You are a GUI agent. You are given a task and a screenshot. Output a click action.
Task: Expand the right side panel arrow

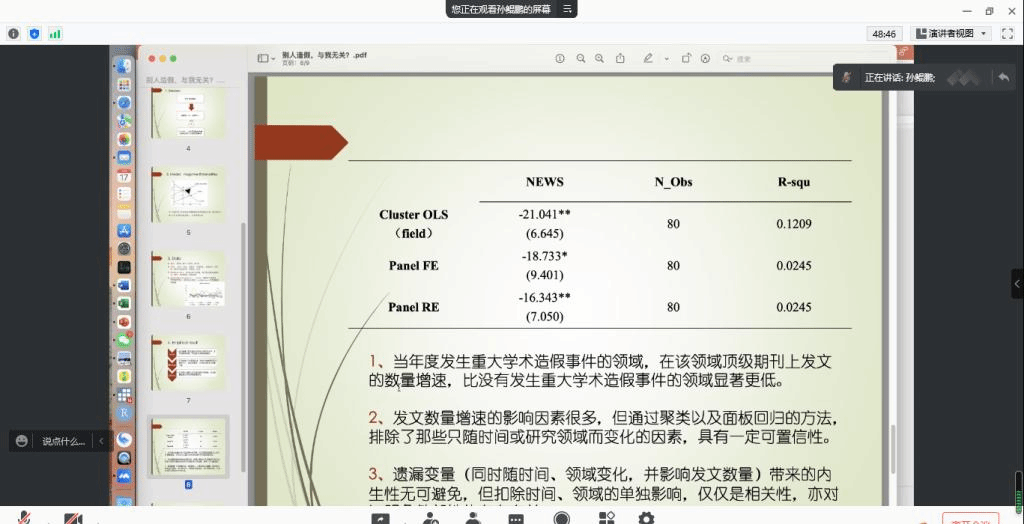(x=1017, y=284)
